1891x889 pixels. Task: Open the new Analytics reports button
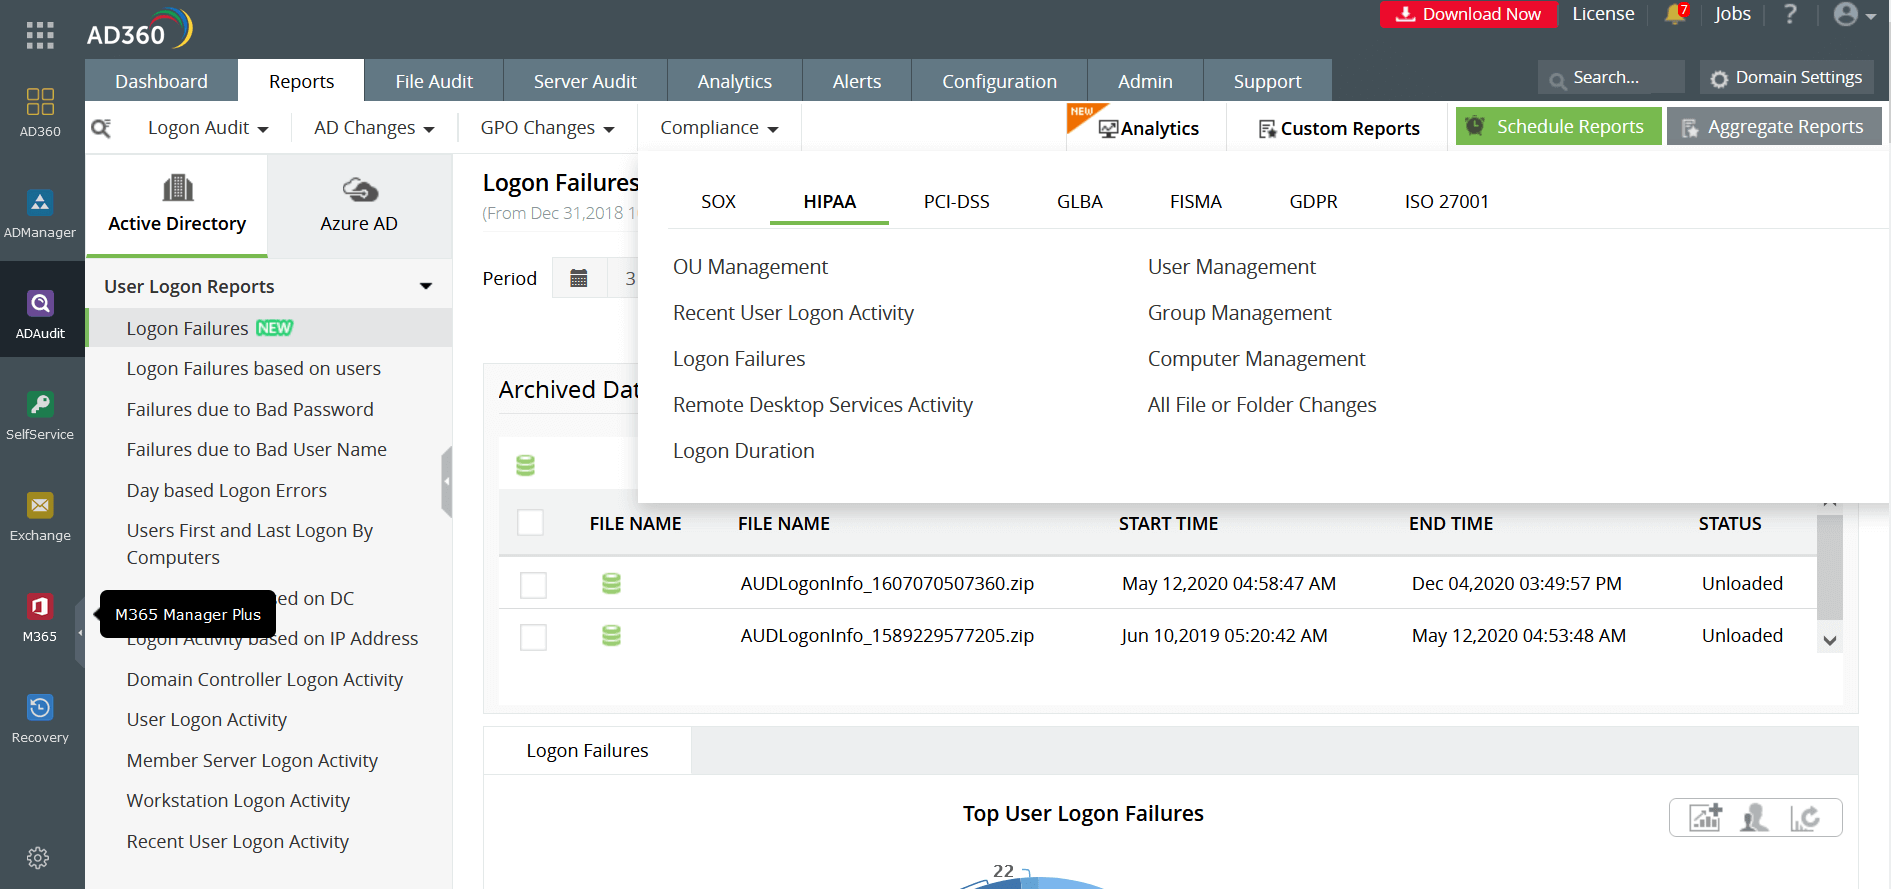tap(1148, 129)
